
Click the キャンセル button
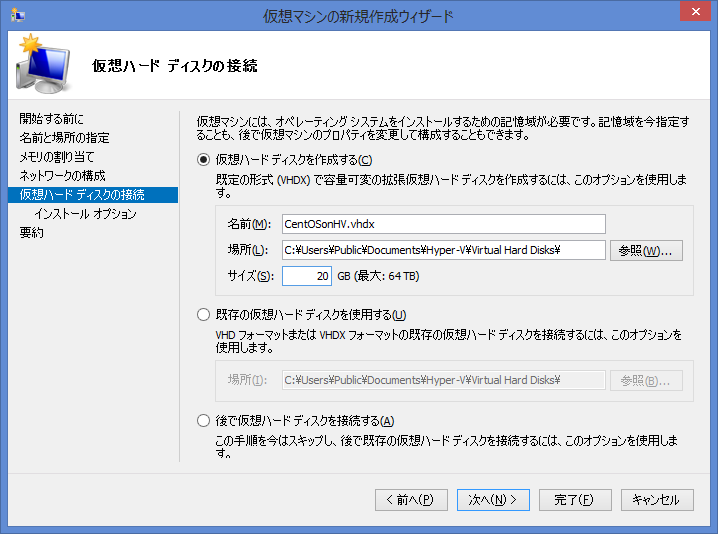[x=657, y=500]
